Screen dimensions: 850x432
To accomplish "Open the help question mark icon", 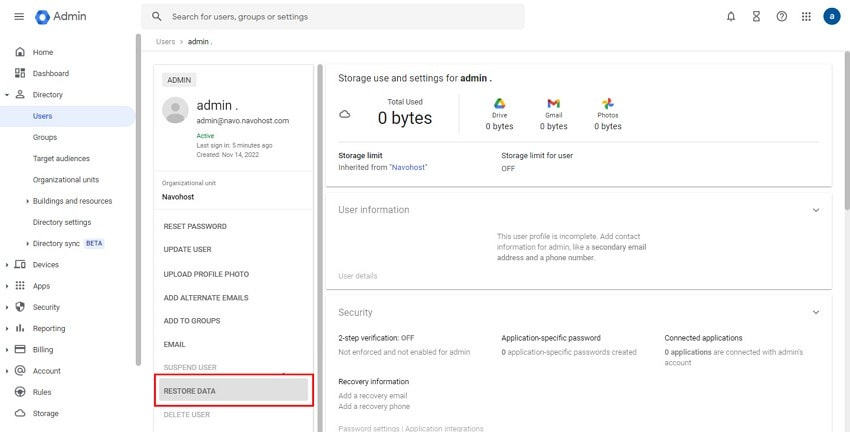I will click(781, 17).
